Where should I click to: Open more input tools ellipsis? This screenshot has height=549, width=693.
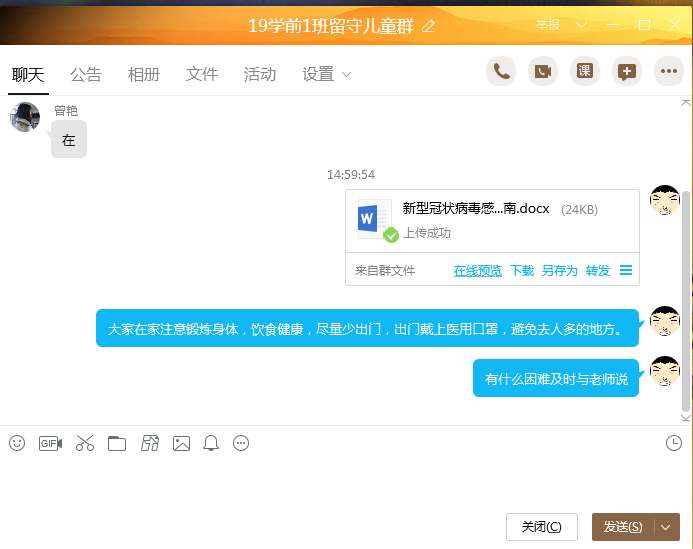tap(241, 443)
